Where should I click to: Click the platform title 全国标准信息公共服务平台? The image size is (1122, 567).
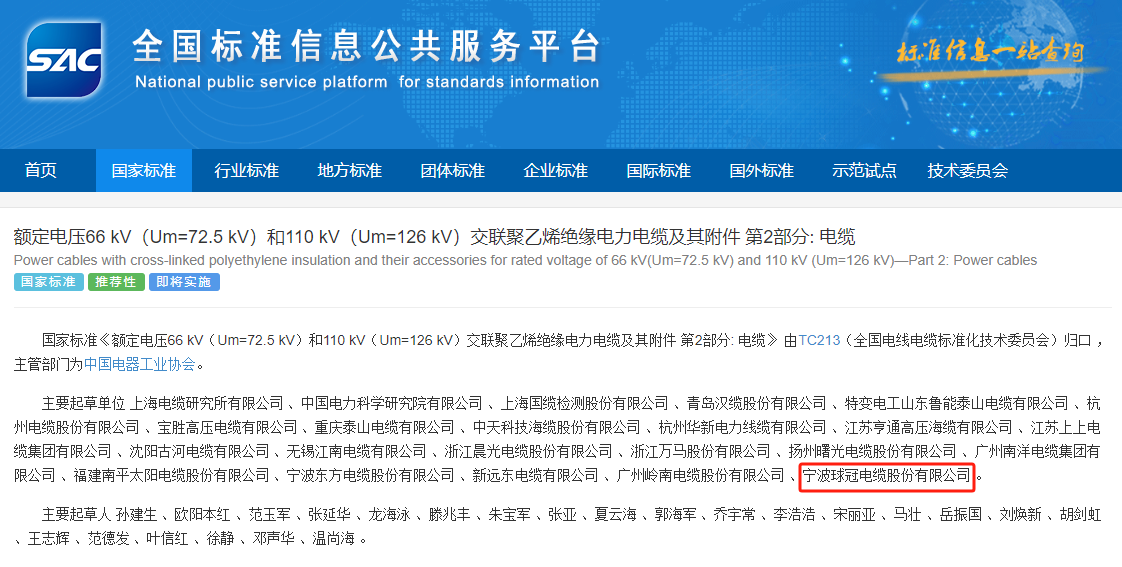point(366,47)
